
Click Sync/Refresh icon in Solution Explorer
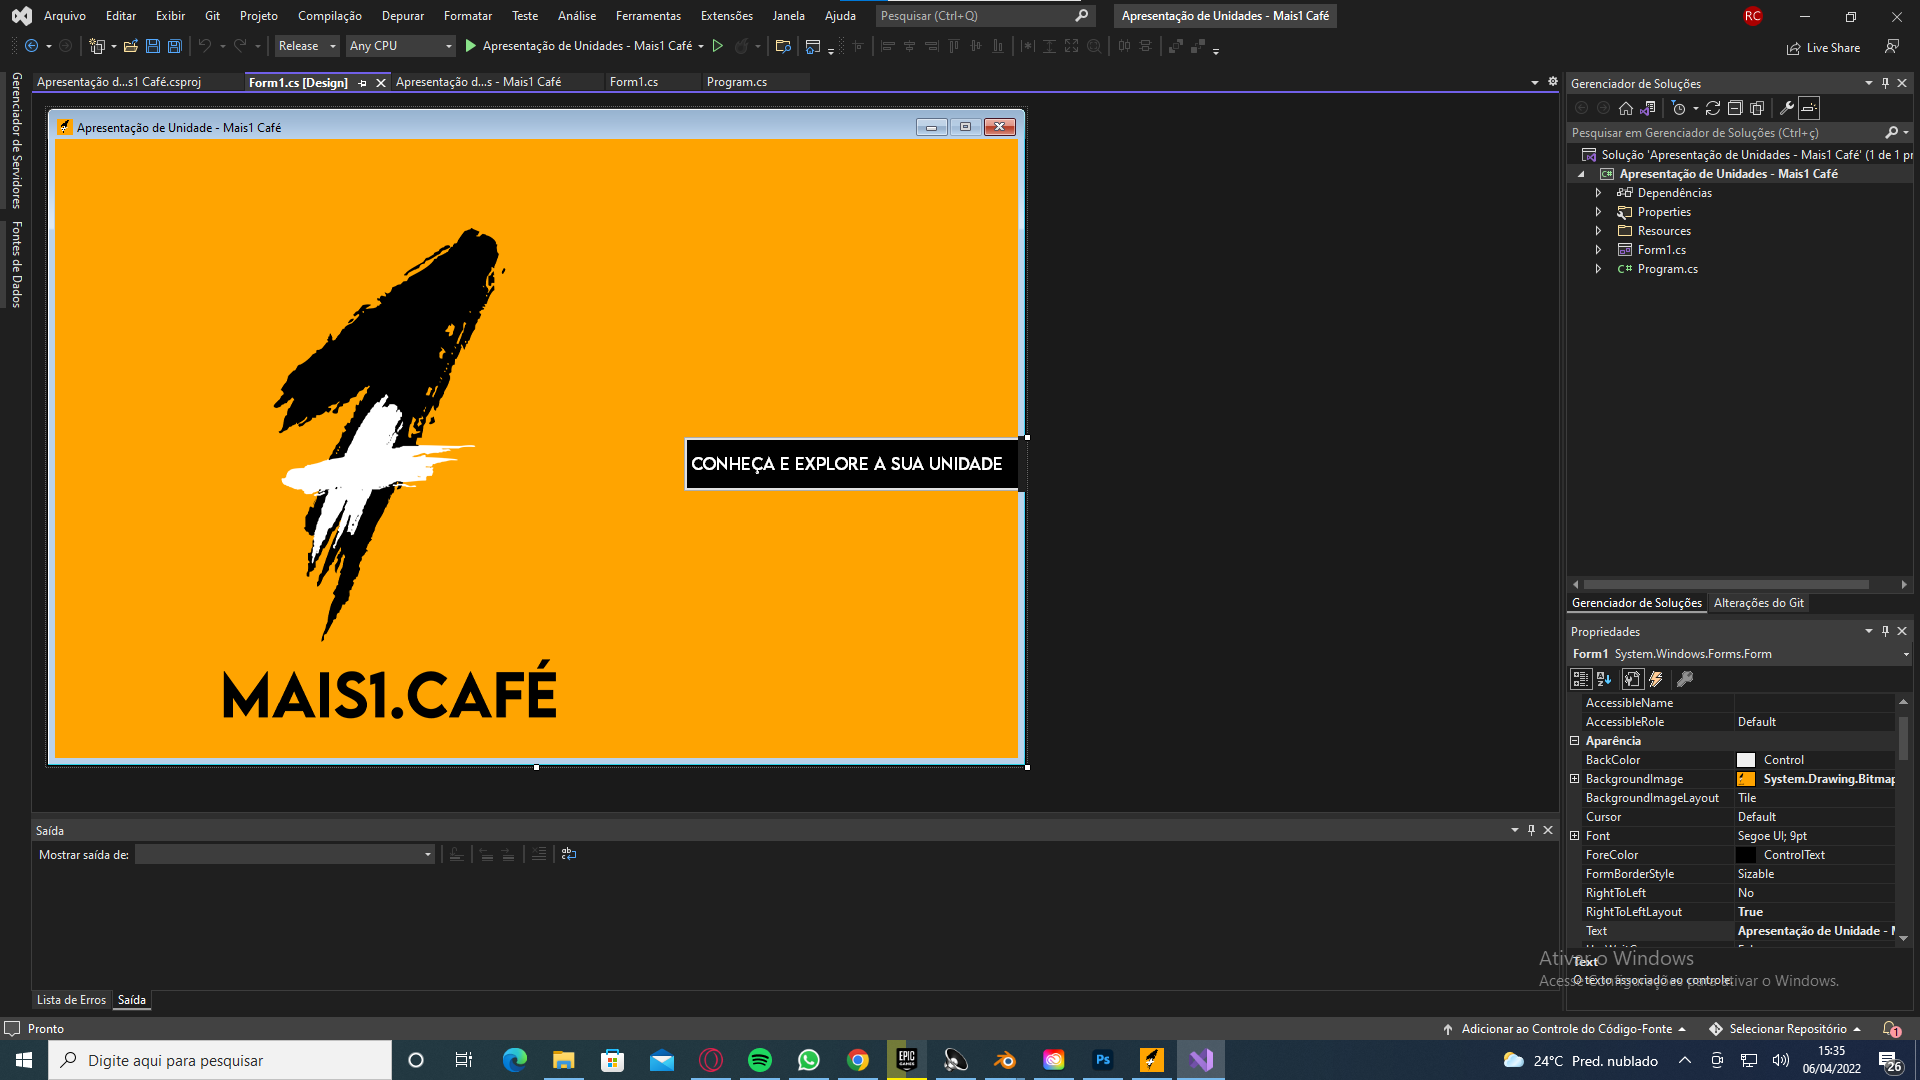pos(1713,108)
